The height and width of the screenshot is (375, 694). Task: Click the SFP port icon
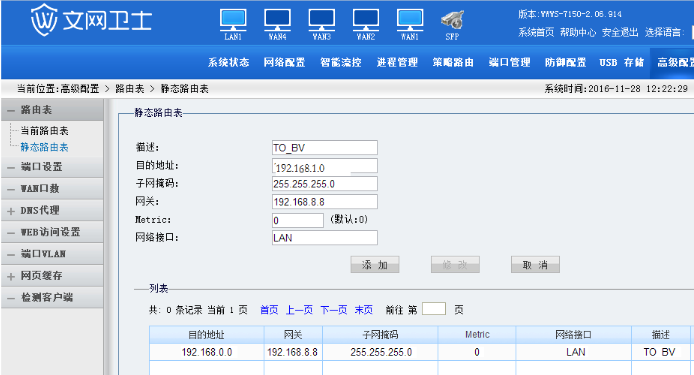pos(452,20)
